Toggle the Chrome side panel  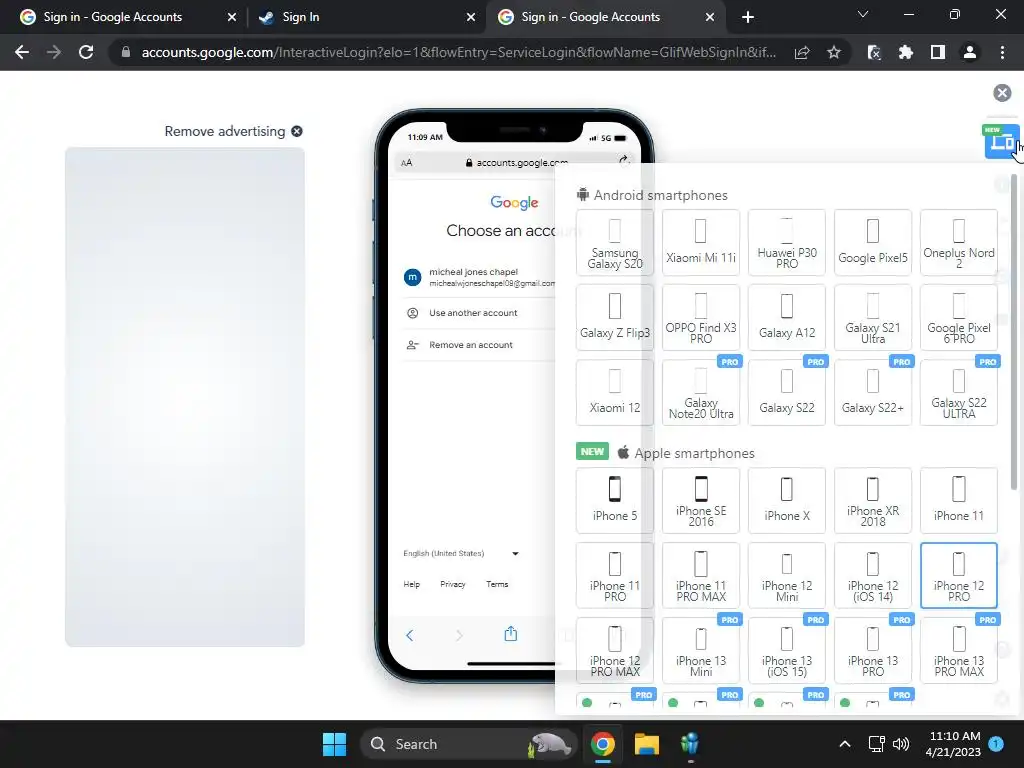(938, 52)
